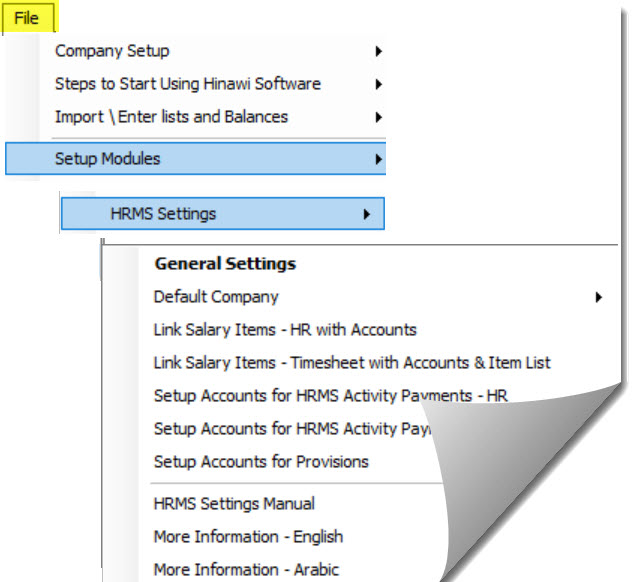The height and width of the screenshot is (582, 636).
Task: Choose second Setup Accounts for HRMS Activity entry
Action: click(x=292, y=429)
